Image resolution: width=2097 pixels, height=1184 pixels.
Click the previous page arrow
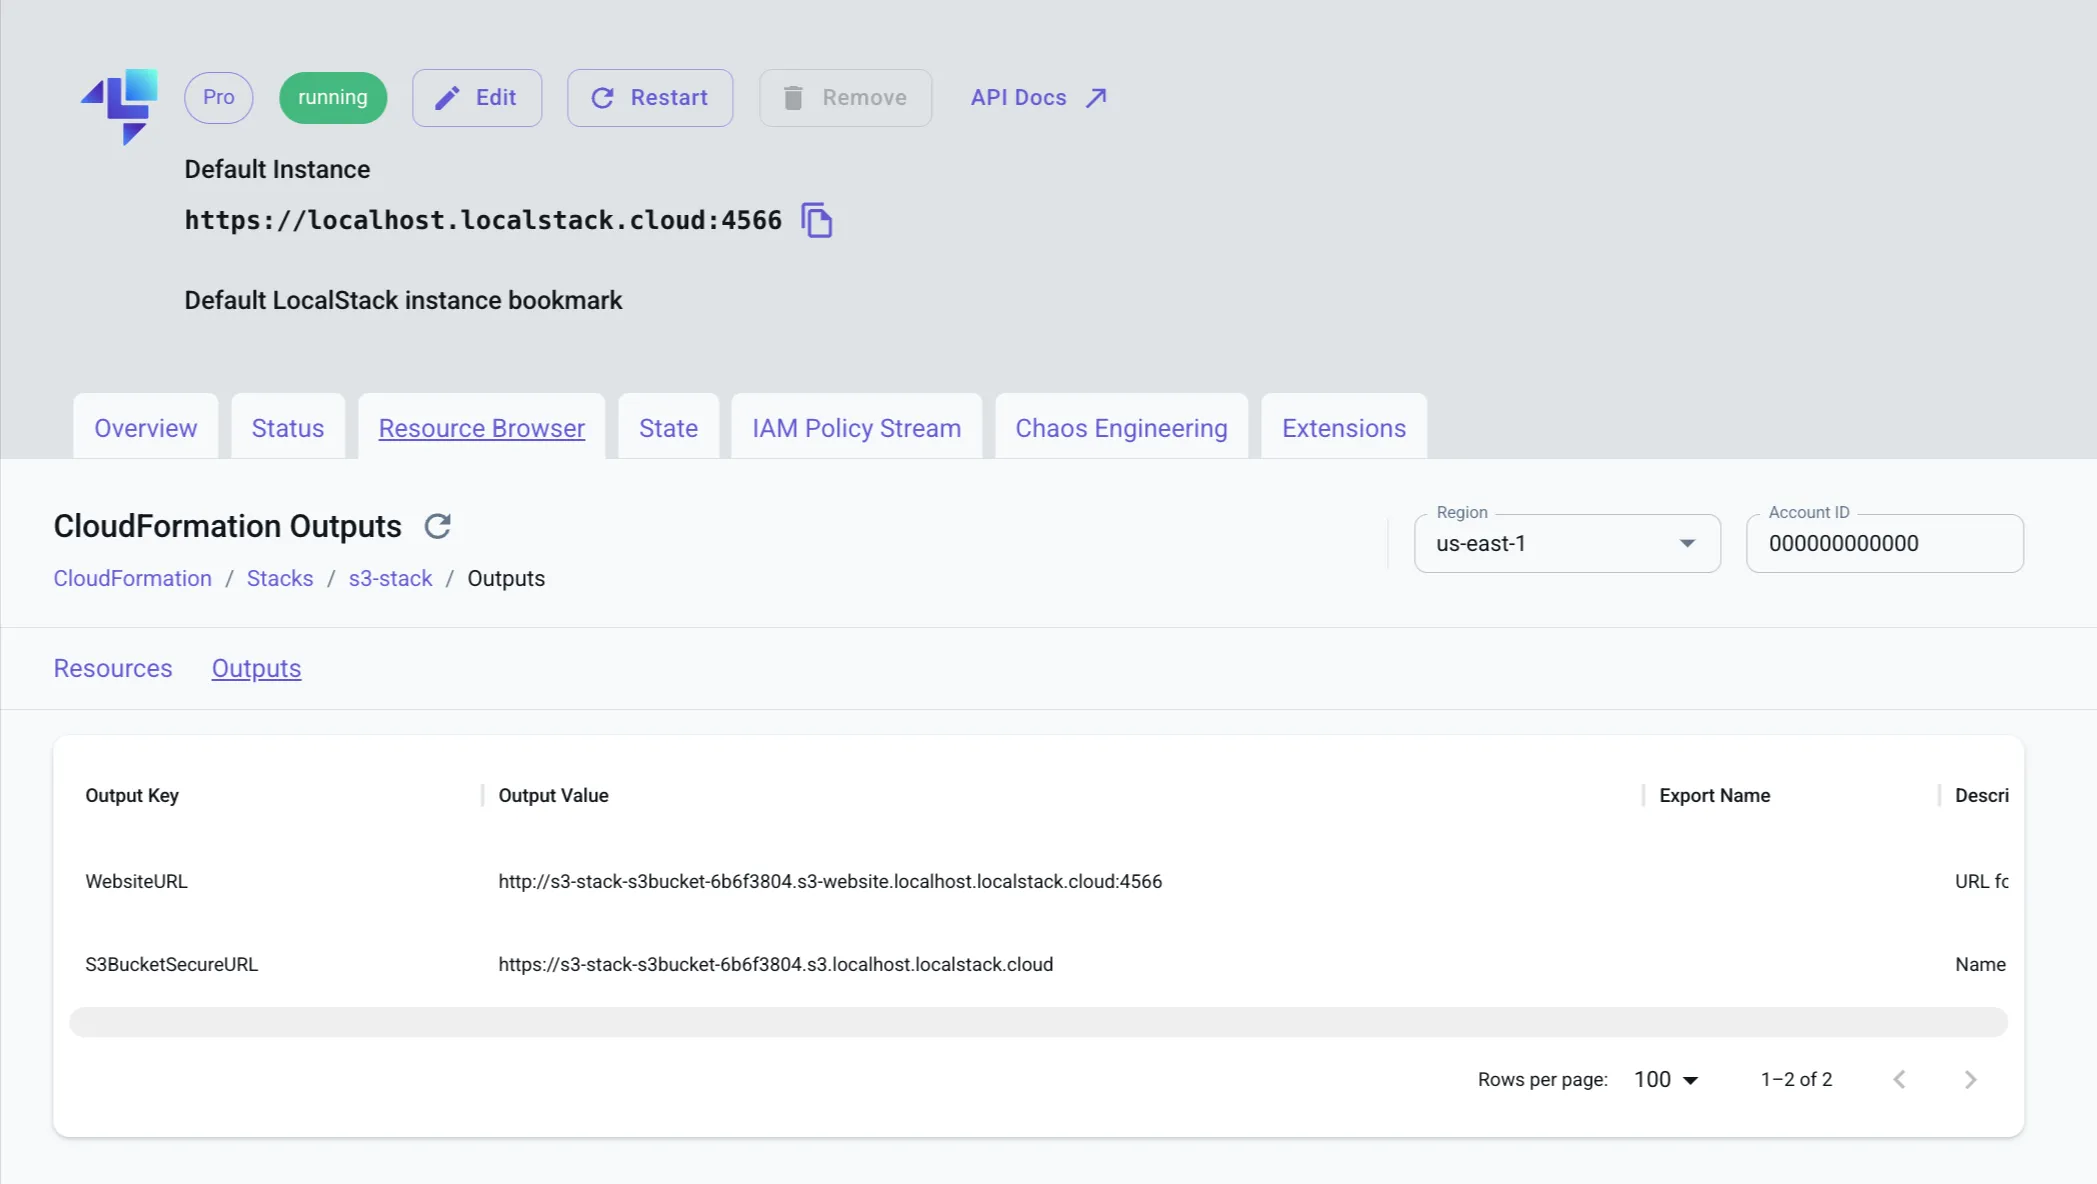tap(1899, 1079)
